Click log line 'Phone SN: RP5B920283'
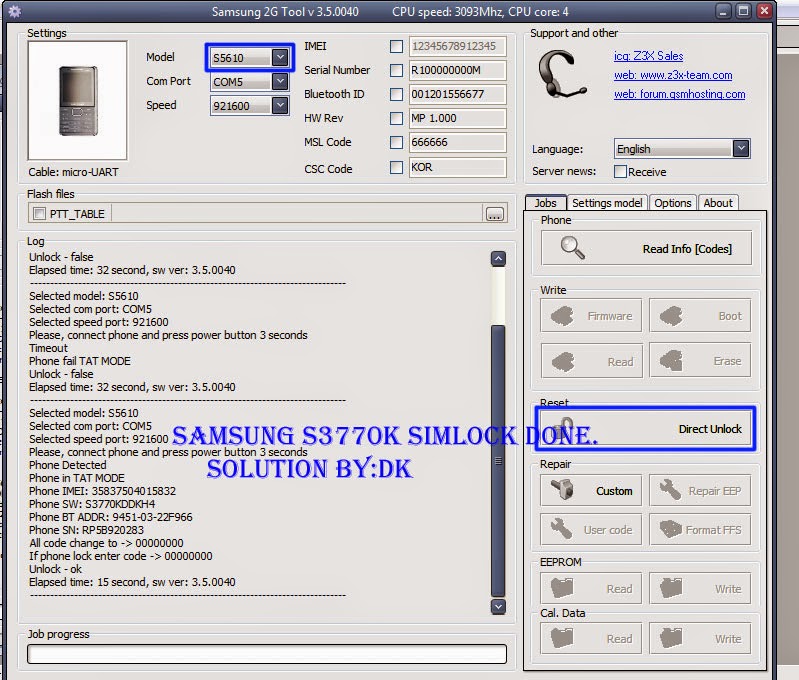 click(x=86, y=530)
